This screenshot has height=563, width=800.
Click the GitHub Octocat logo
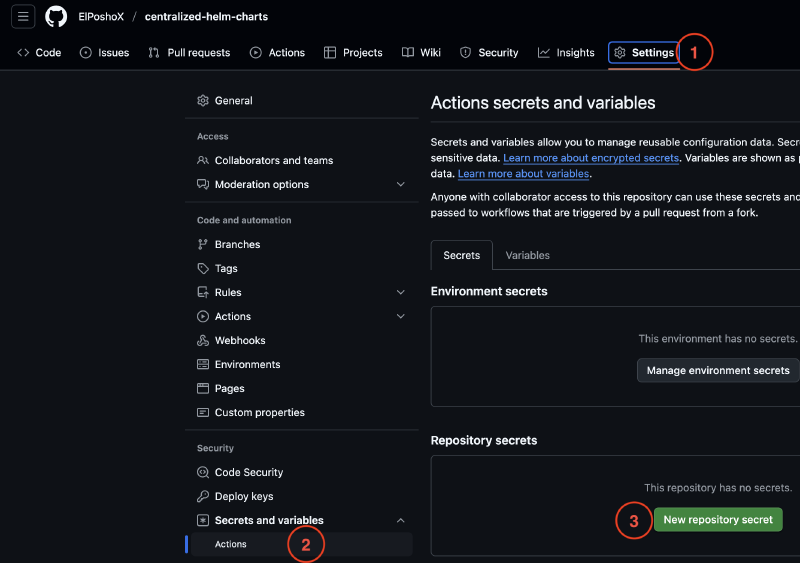(56, 16)
